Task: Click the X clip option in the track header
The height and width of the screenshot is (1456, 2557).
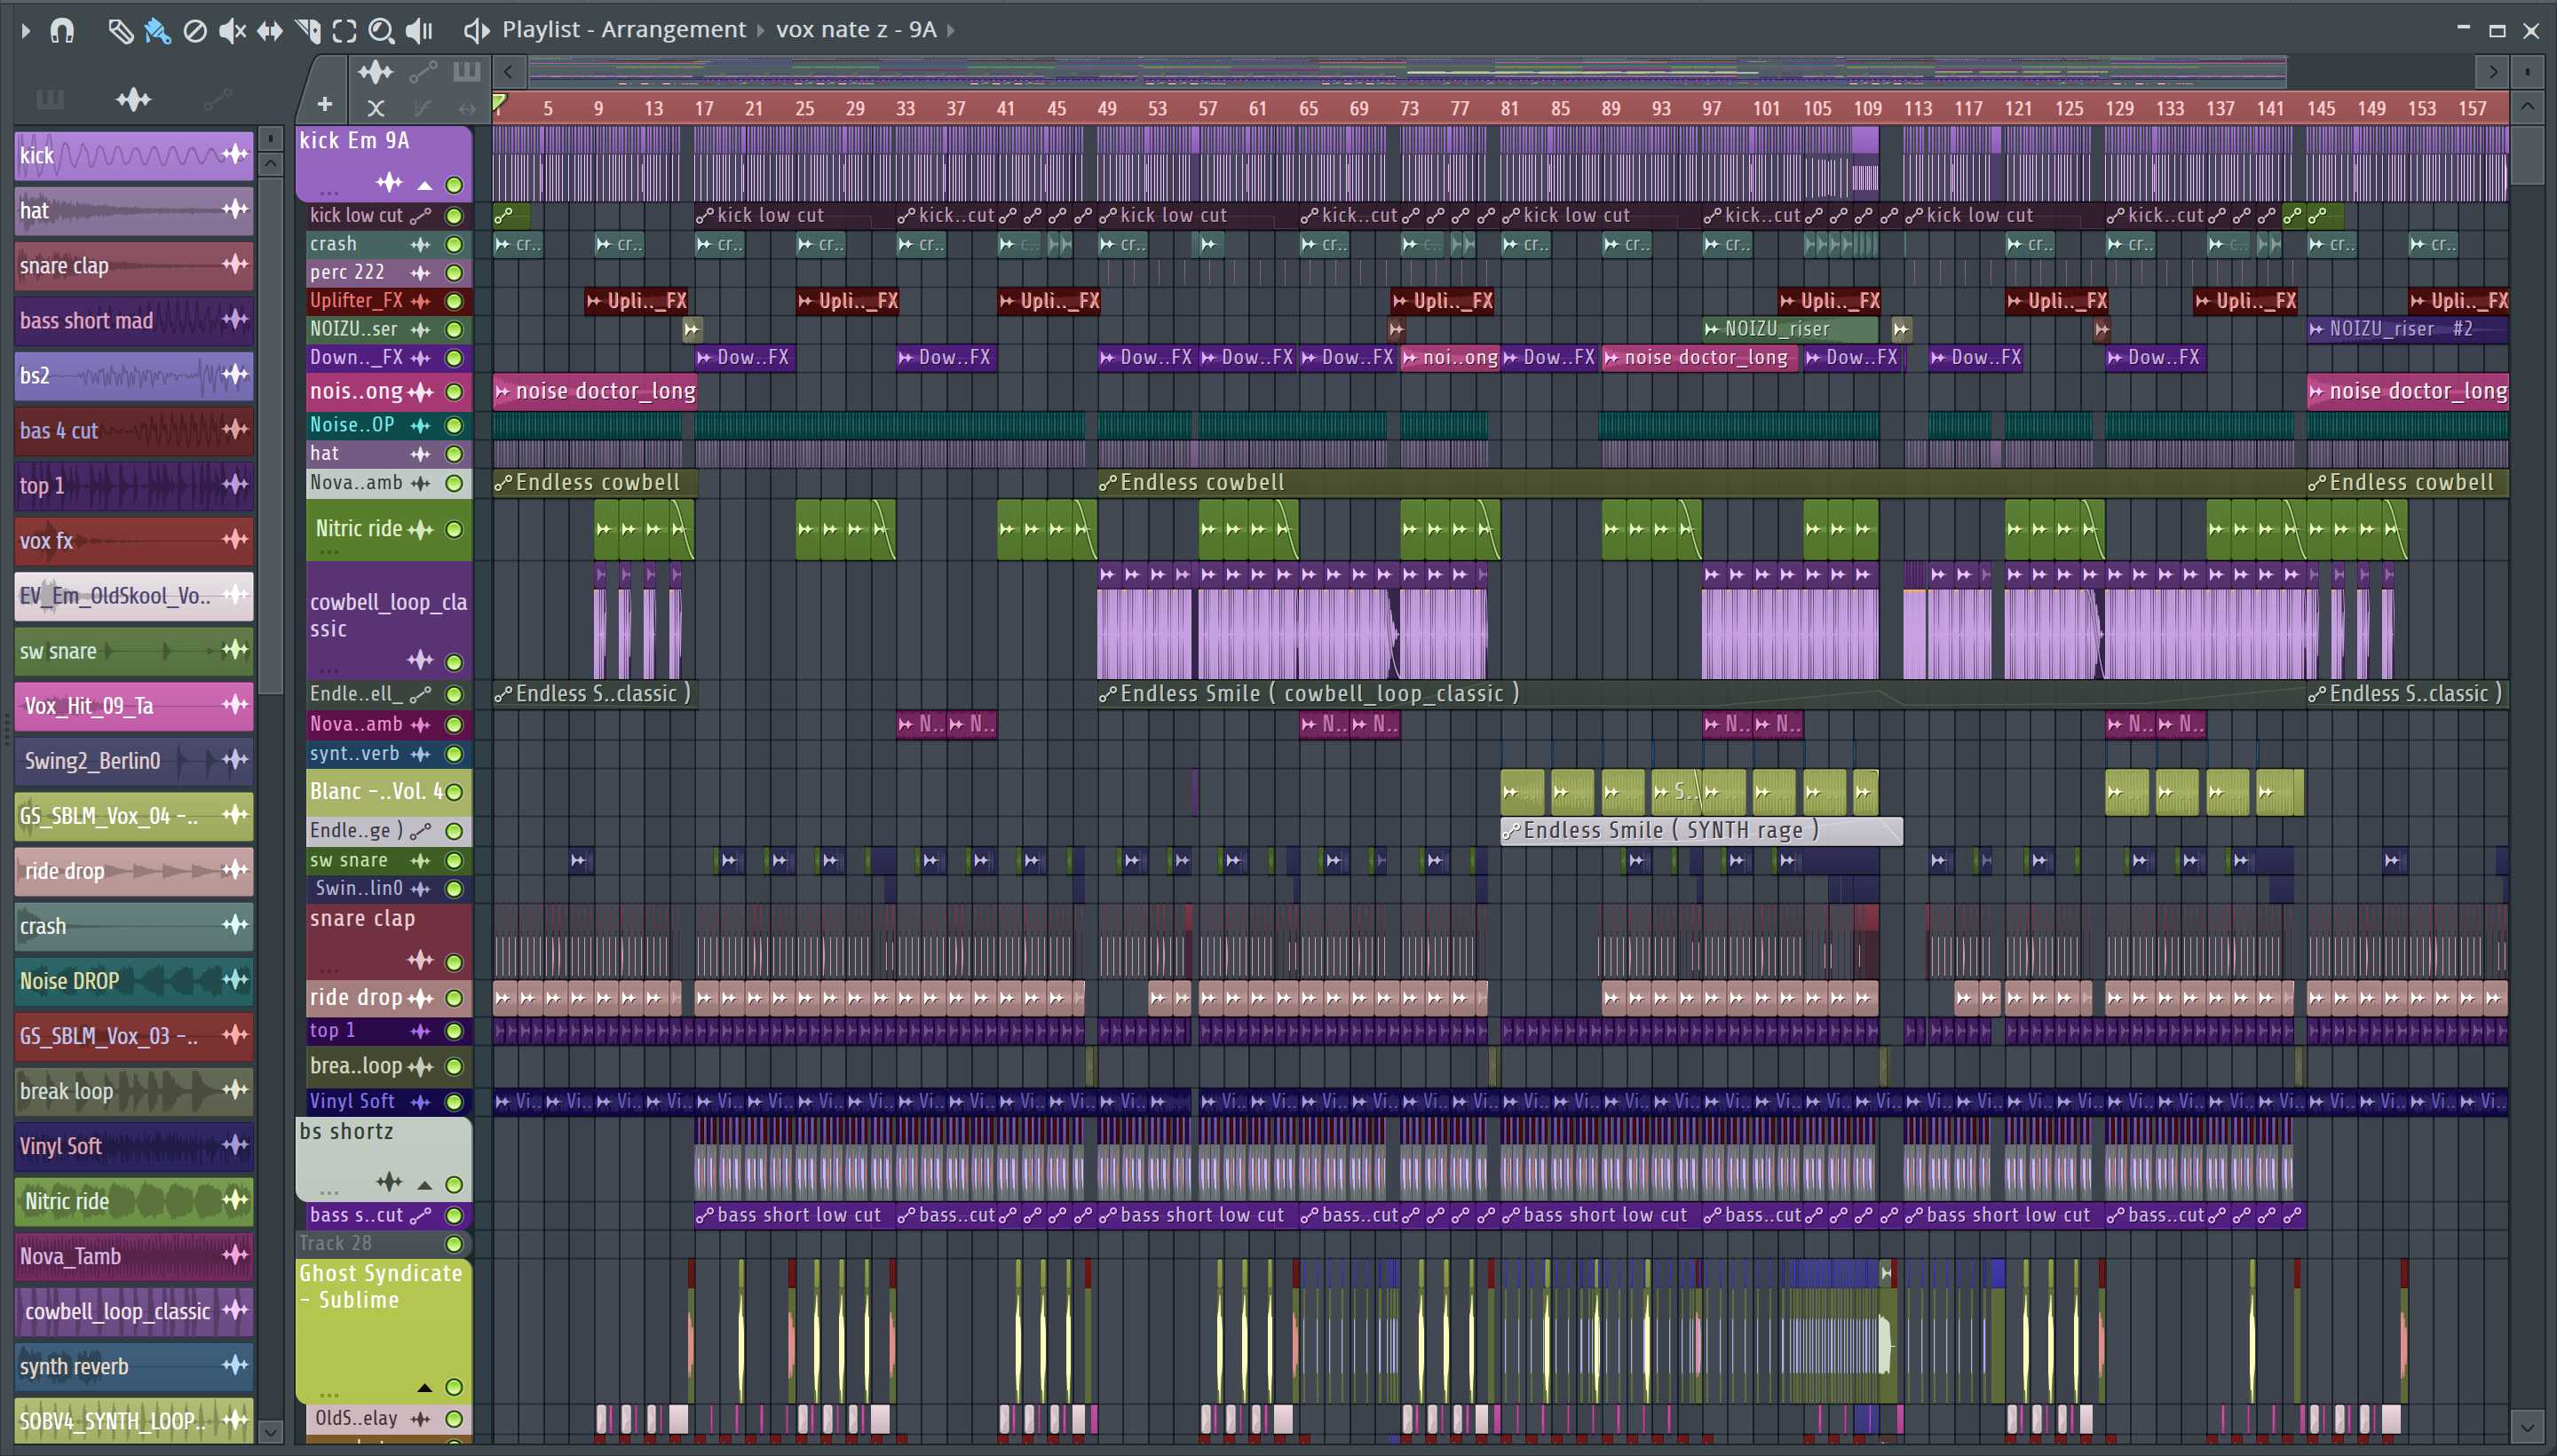Action: [376, 107]
